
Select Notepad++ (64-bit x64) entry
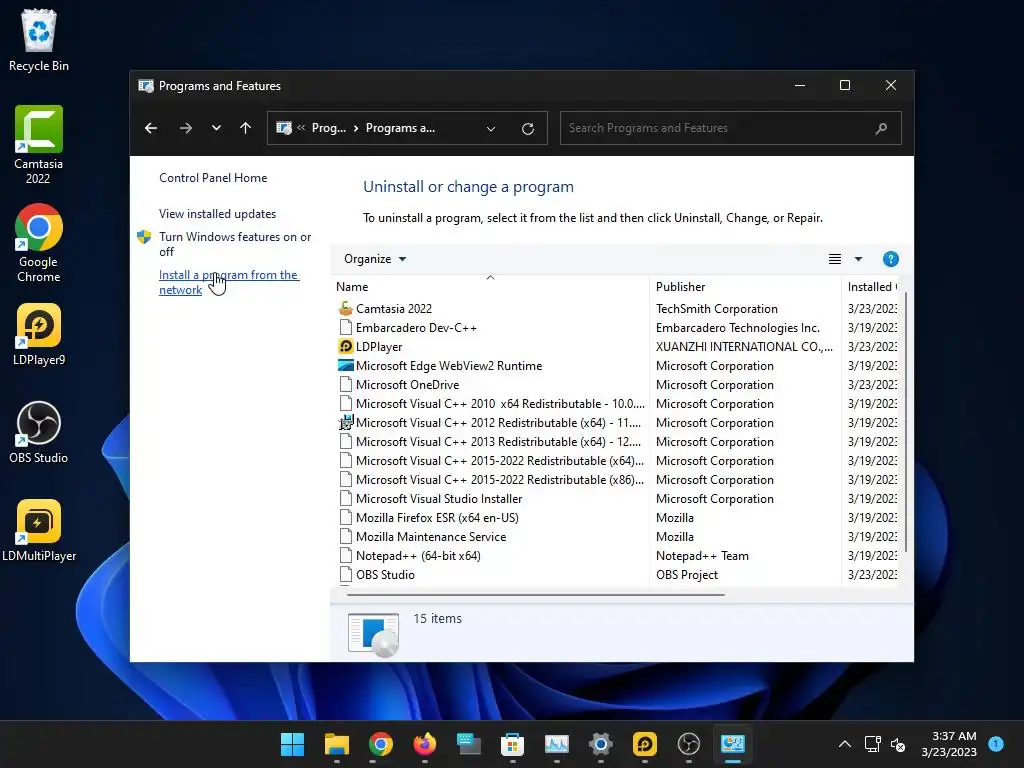pos(418,555)
